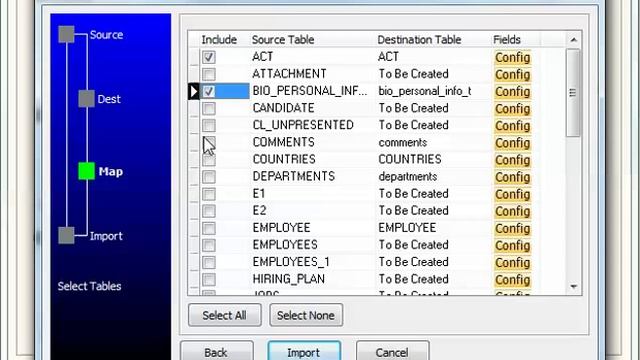Click the current-row arrow indicator for BIO_PERSONAL_INF
640x360 pixels.
pyautogui.click(x=194, y=91)
